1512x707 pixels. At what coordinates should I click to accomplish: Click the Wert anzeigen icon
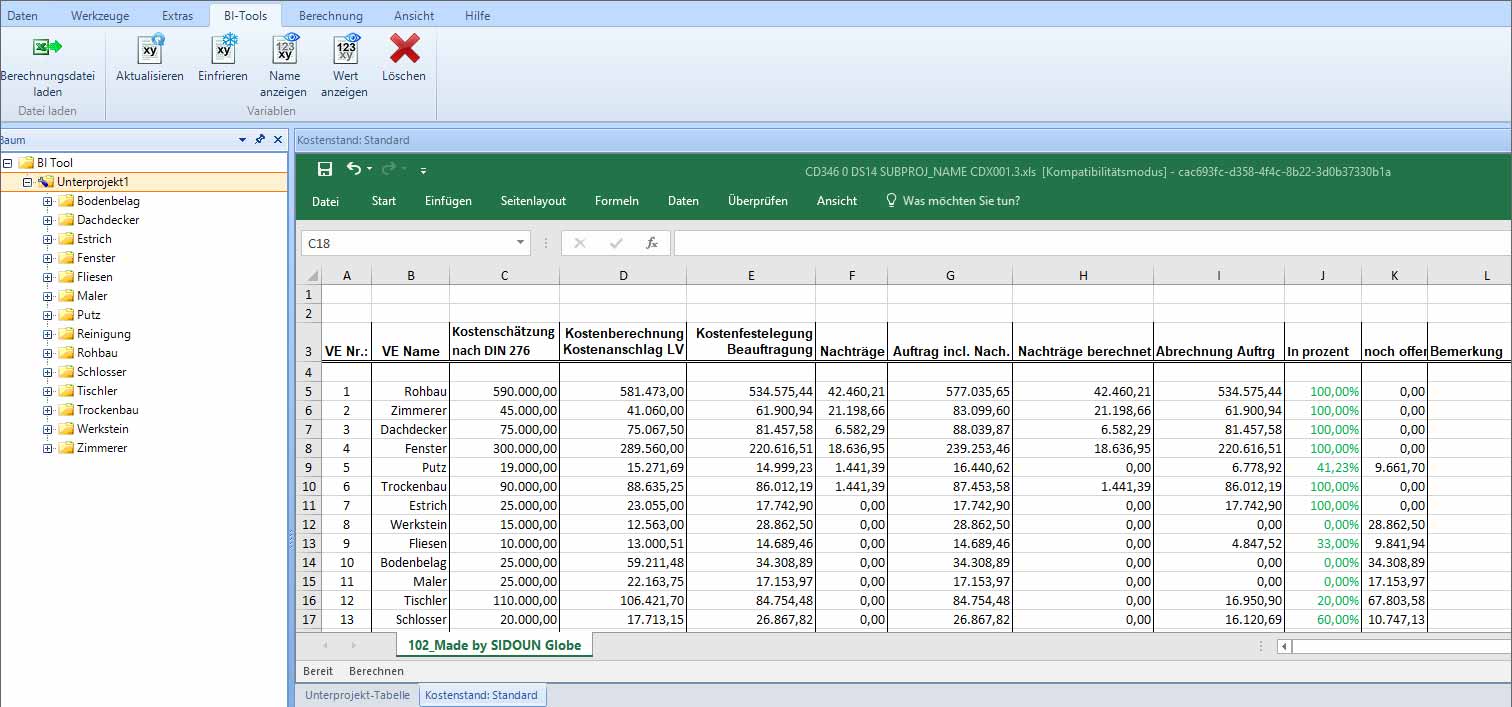(x=346, y=48)
